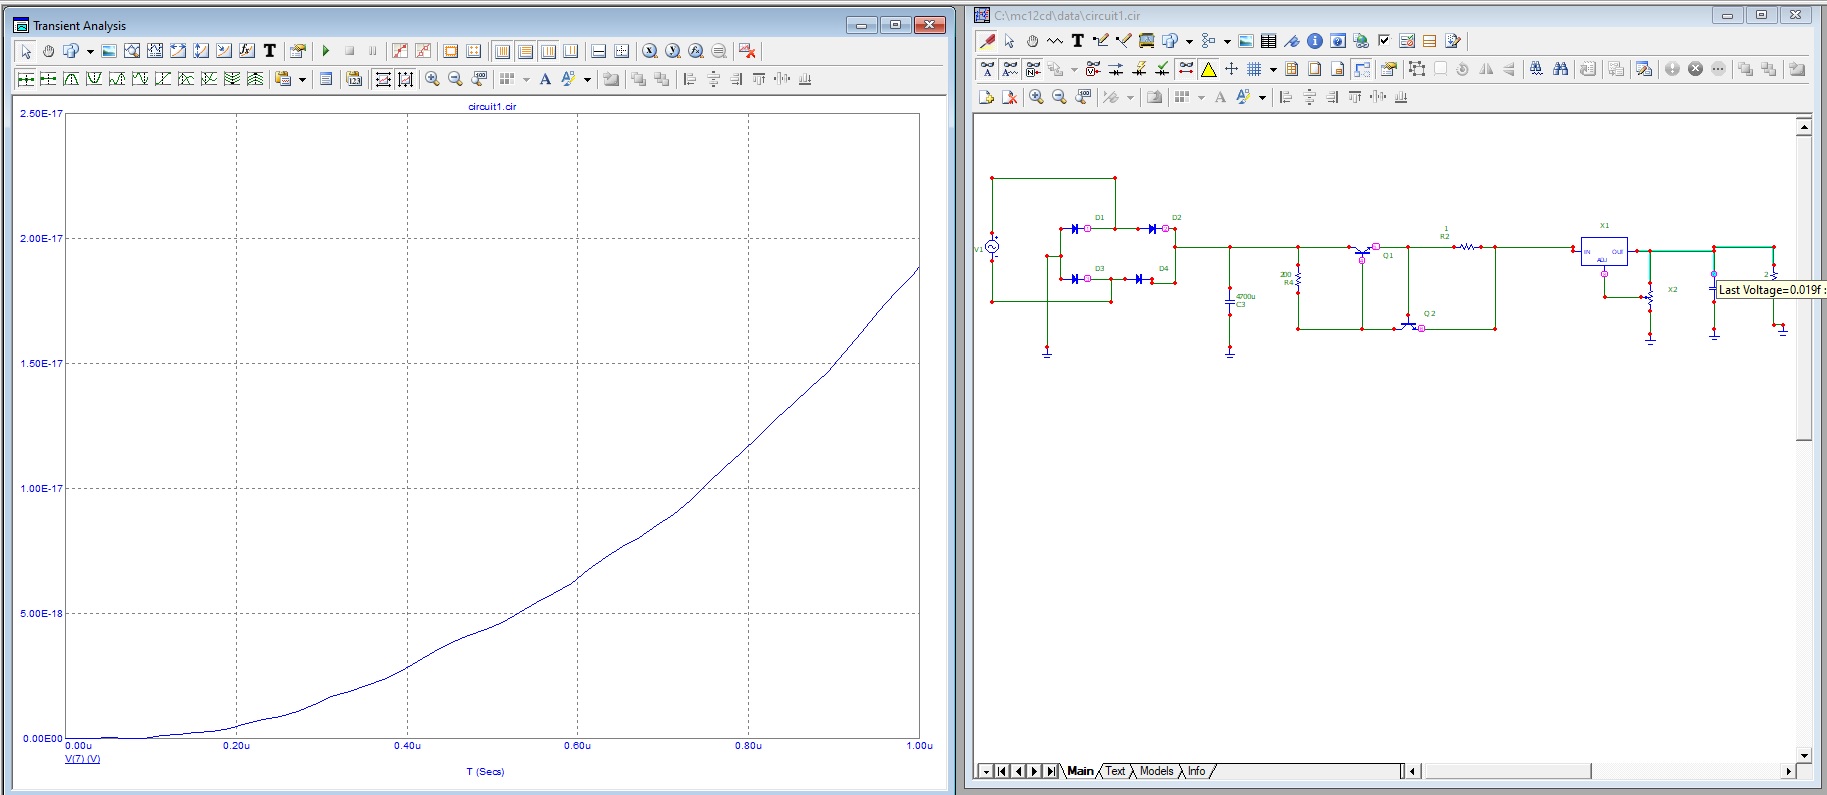Toggle the checkbox icon in schematic toolbar

tap(1384, 41)
